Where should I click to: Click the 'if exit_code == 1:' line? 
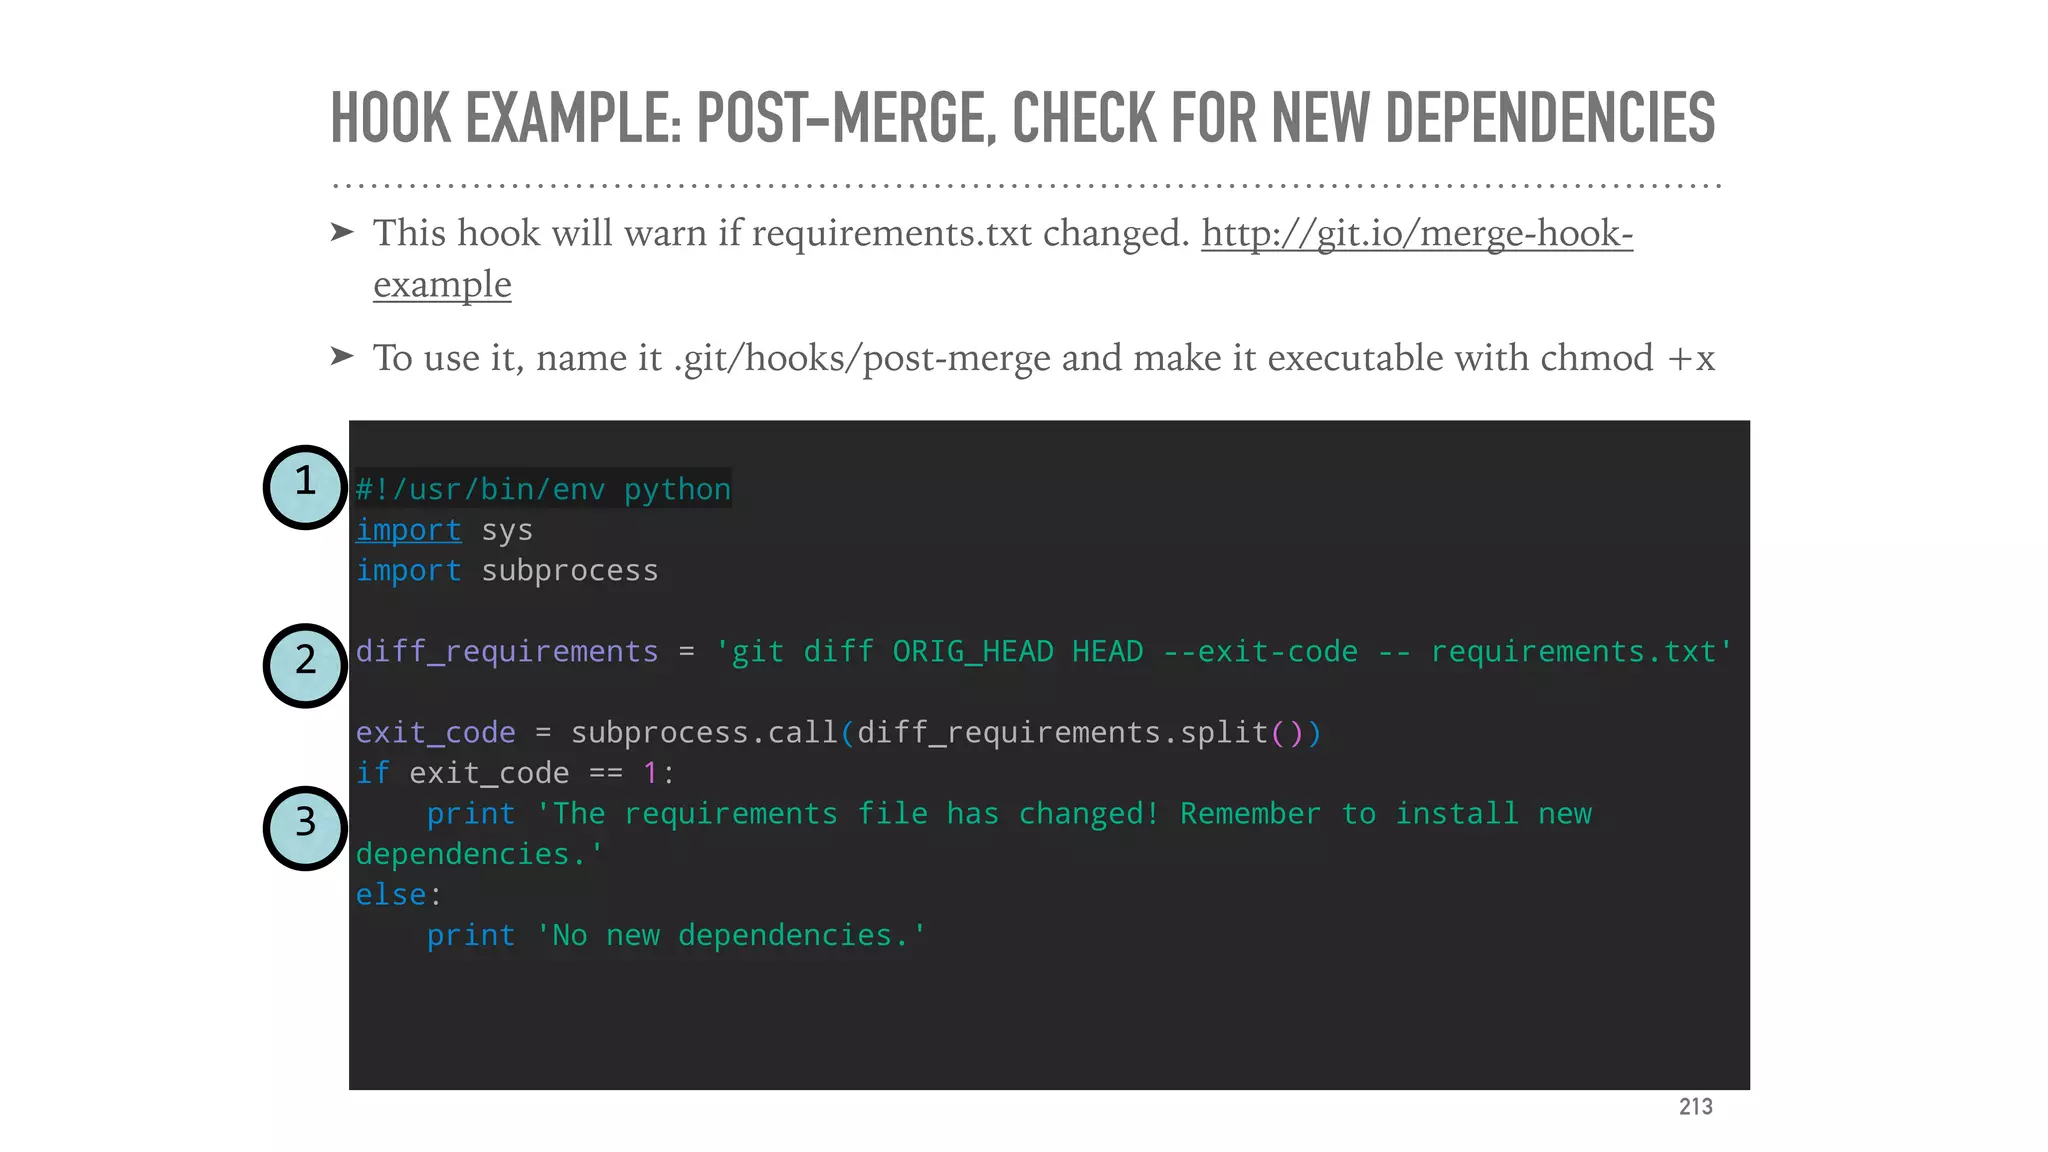pos(516,772)
